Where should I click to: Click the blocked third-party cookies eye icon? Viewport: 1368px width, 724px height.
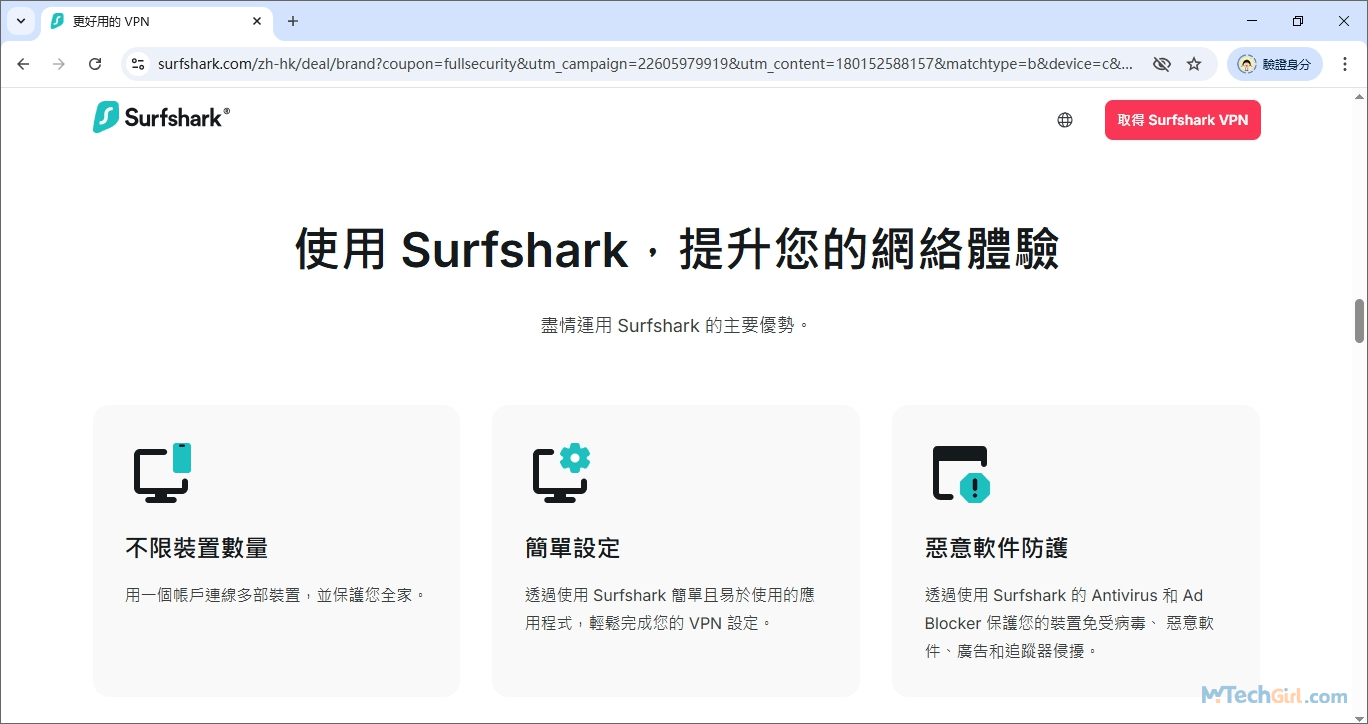[x=1161, y=64]
